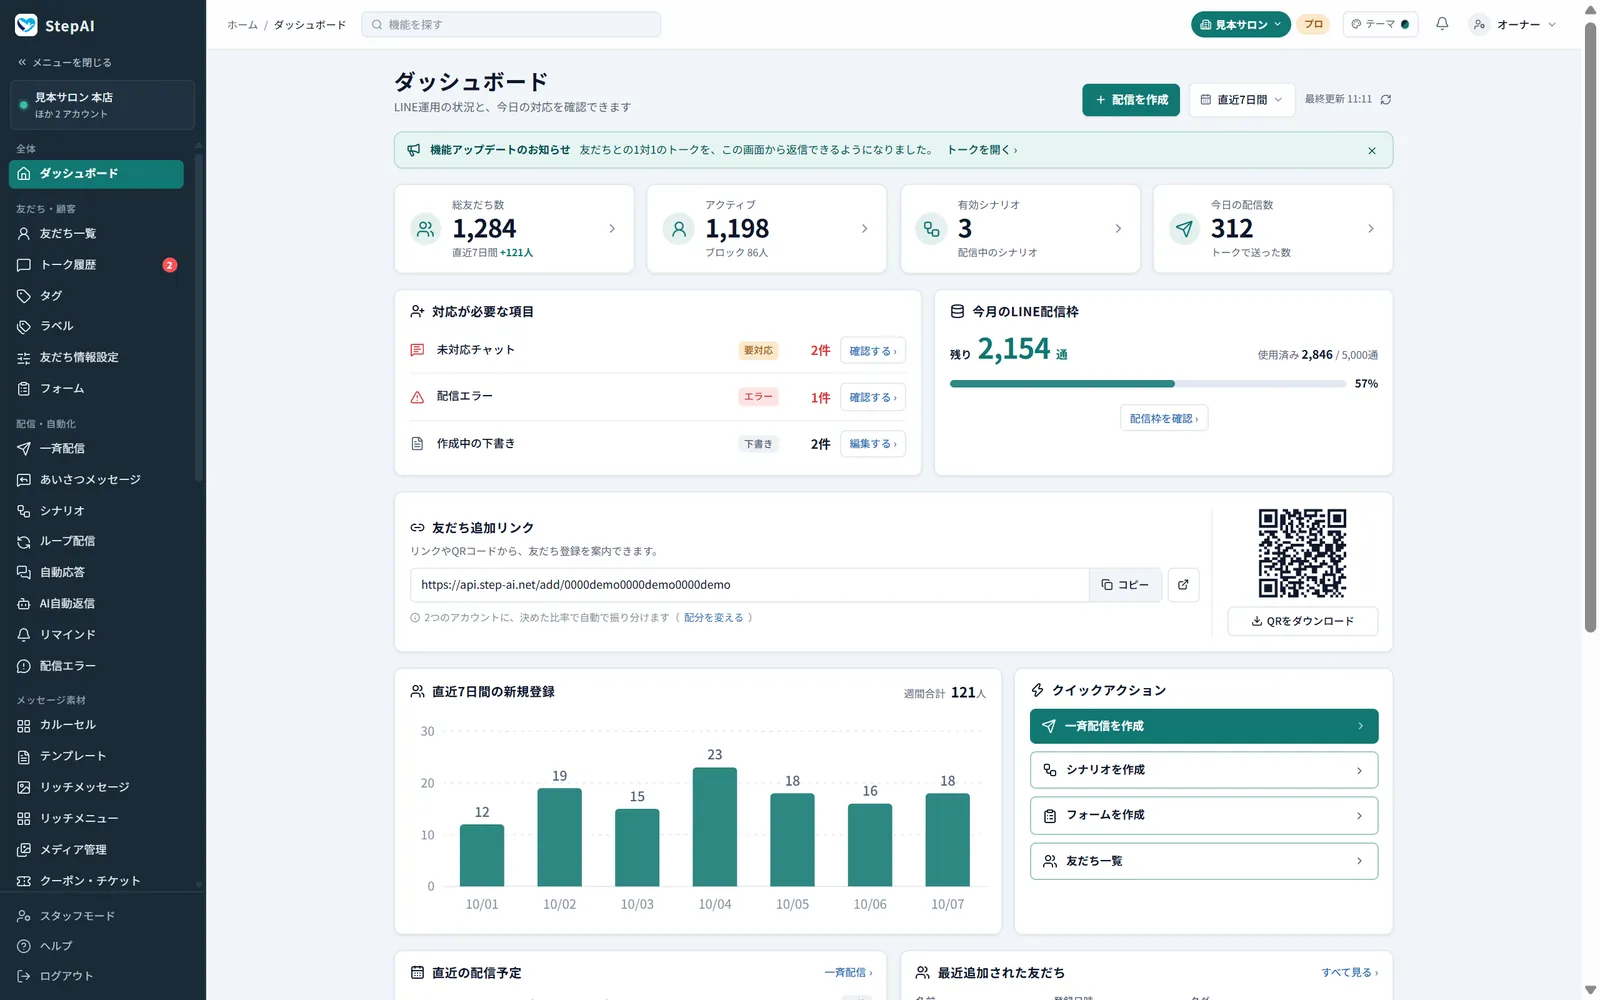Open トーク履歴 in the sidebar
Screen dimensions: 1600x1000
pos(96,265)
